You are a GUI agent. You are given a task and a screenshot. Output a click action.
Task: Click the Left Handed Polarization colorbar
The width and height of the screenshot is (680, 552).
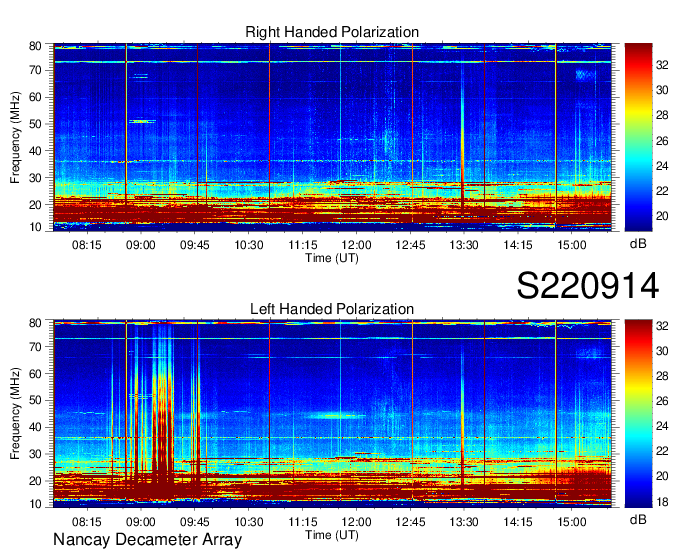point(638,414)
